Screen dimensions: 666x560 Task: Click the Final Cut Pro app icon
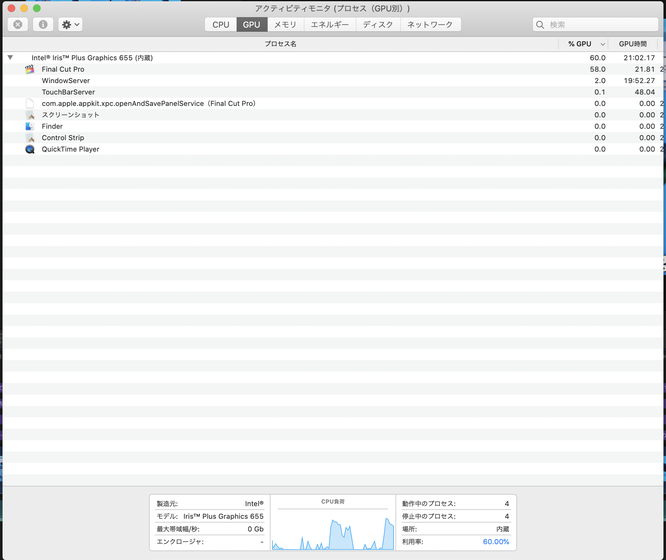(29, 69)
